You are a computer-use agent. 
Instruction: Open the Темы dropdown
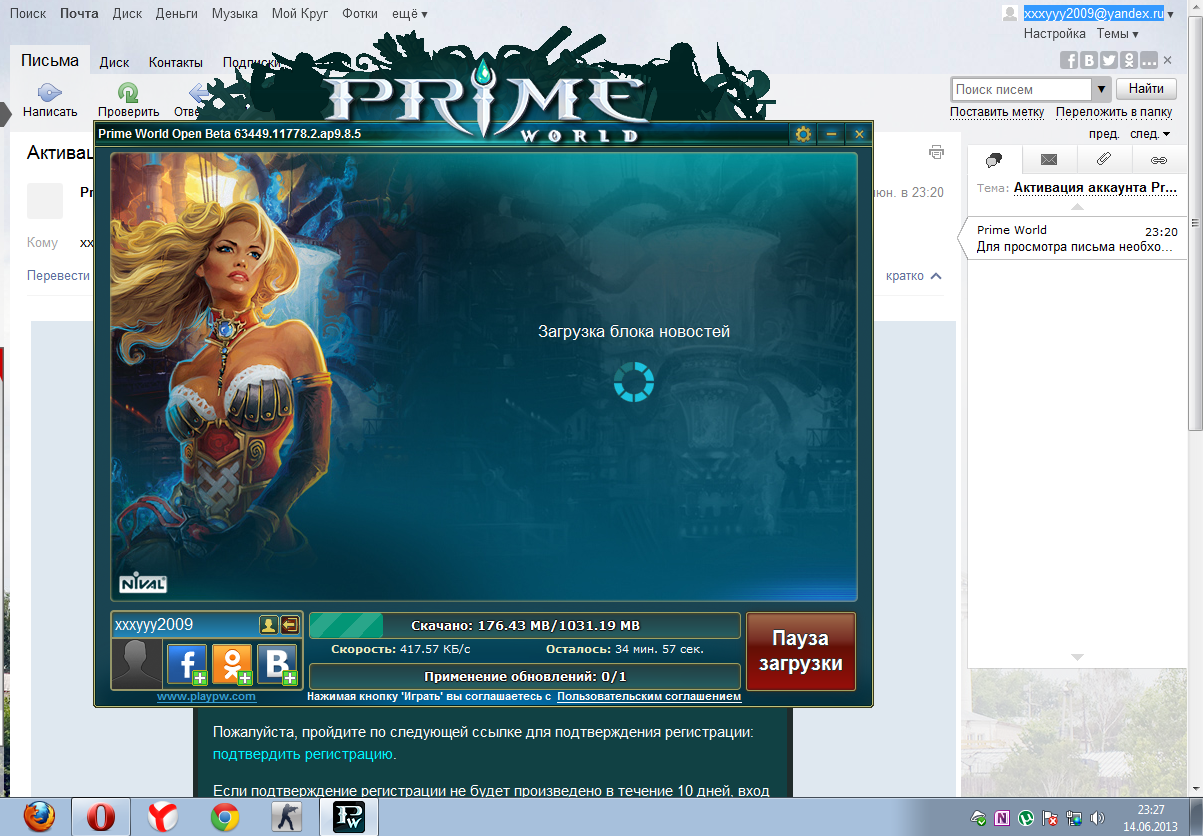1117,33
